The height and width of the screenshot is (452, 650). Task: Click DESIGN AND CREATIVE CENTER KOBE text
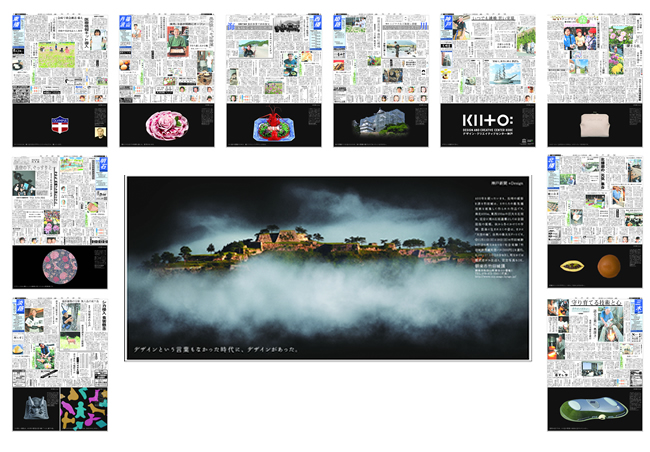[487, 133]
